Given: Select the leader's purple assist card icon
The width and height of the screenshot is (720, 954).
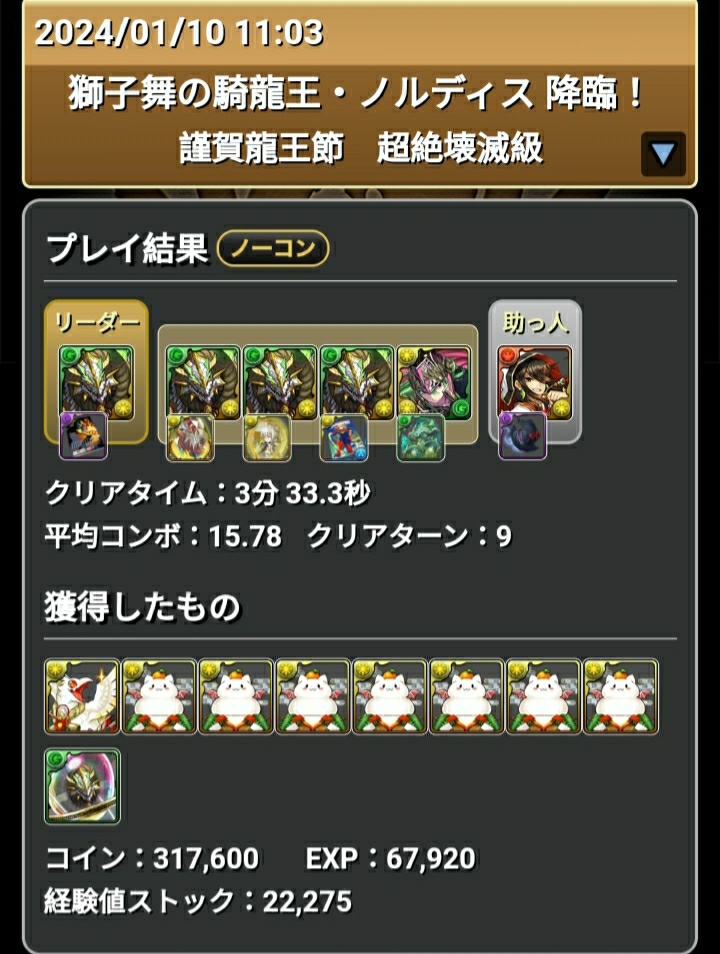Looking at the screenshot, I should (x=83, y=436).
